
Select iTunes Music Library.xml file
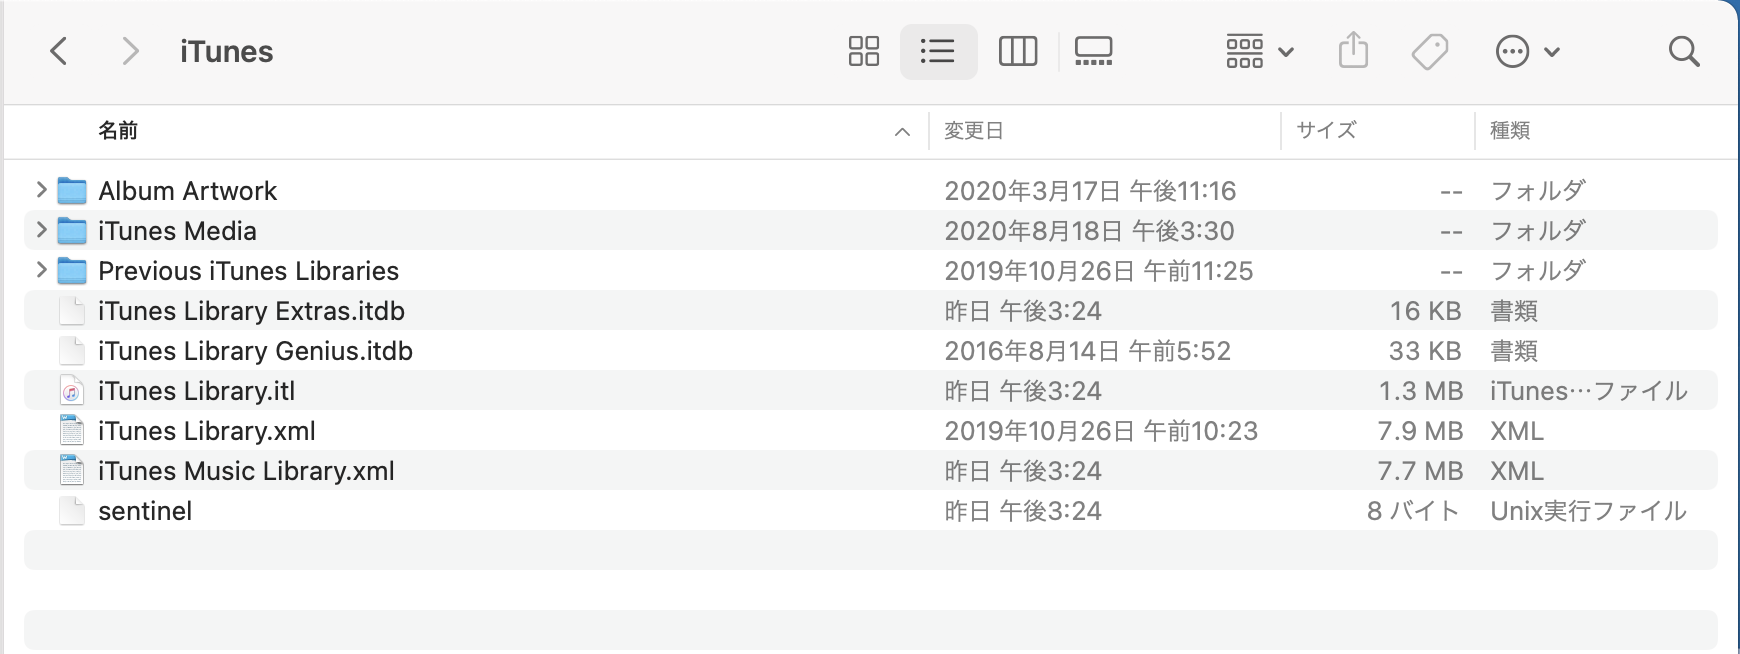pyautogui.click(x=246, y=471)
